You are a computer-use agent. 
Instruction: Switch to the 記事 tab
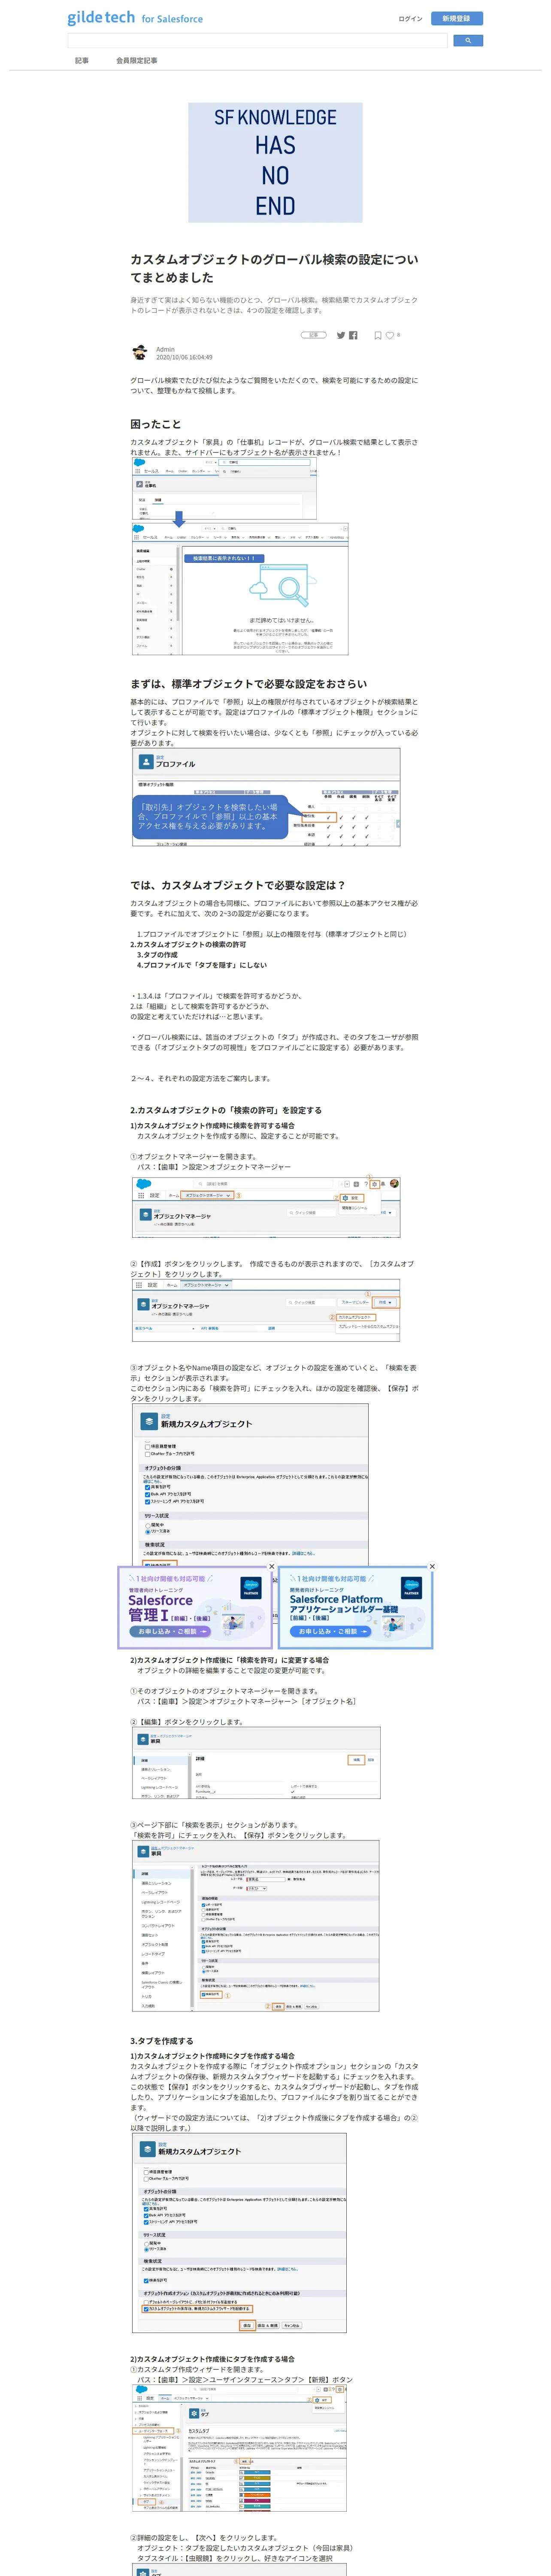coord(82,60)
